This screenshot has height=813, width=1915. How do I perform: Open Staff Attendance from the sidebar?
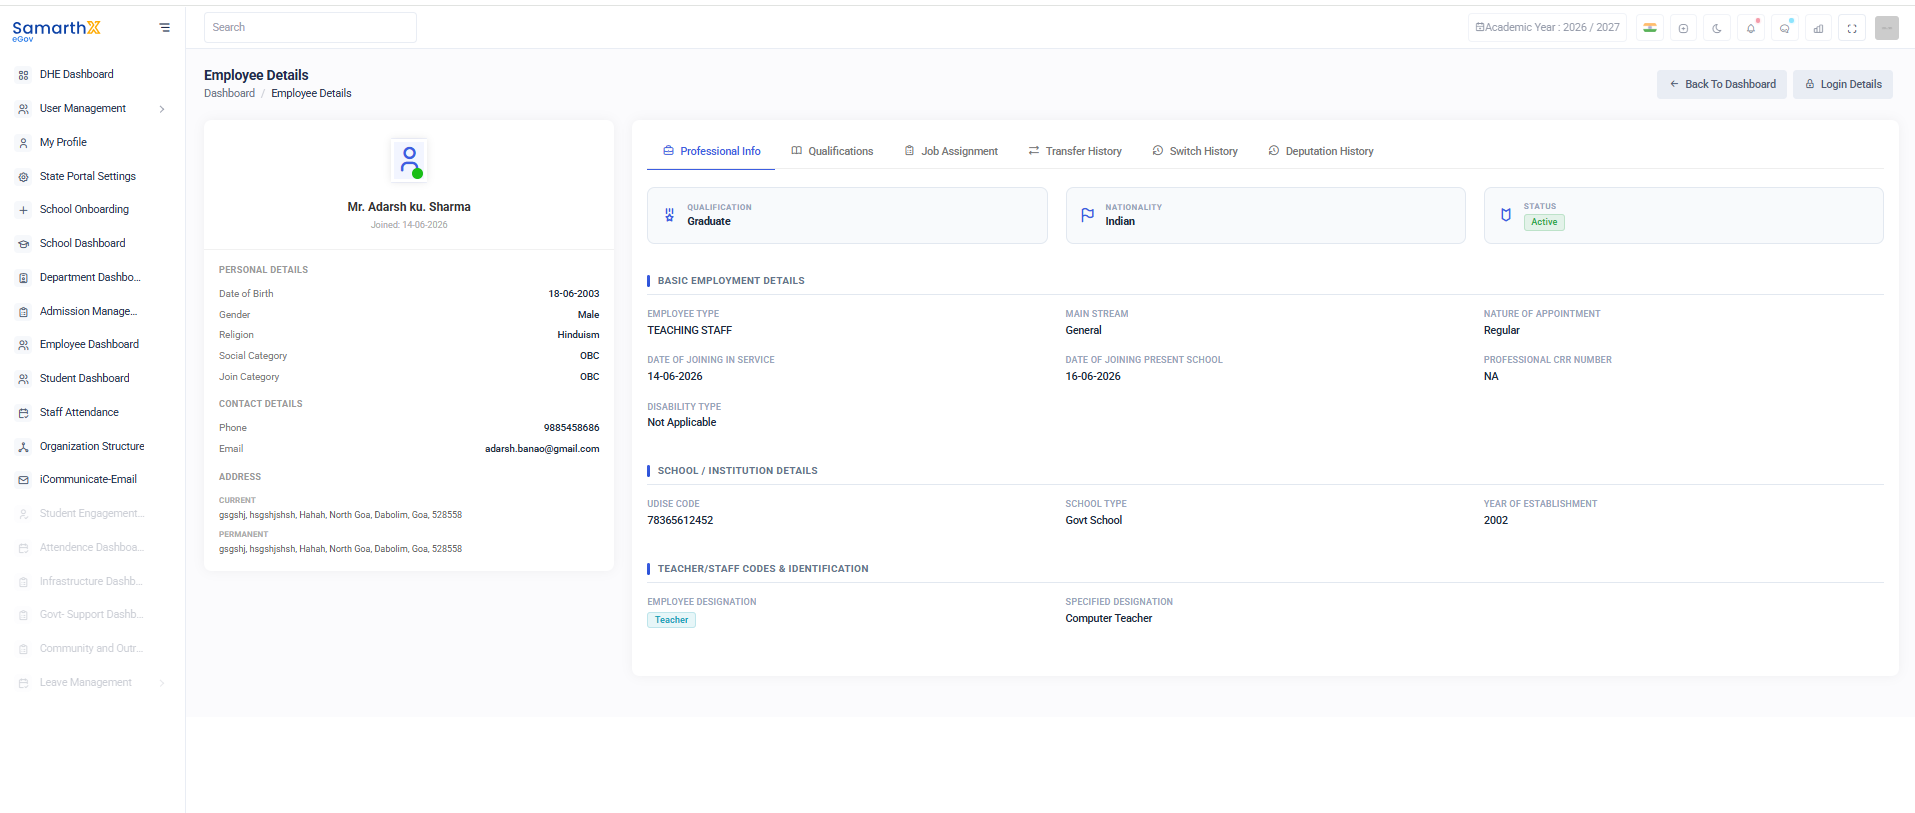click(79, 412)
